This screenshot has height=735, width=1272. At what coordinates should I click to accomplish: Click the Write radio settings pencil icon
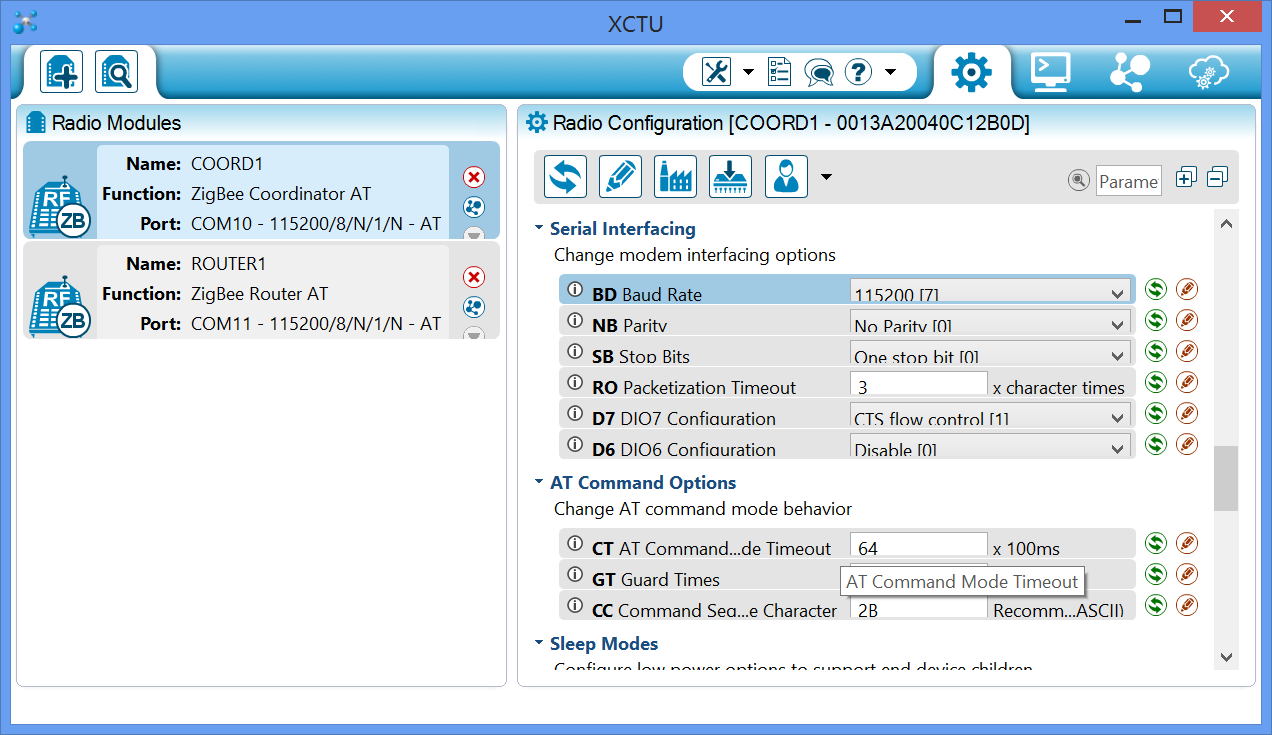pos(620,177)
